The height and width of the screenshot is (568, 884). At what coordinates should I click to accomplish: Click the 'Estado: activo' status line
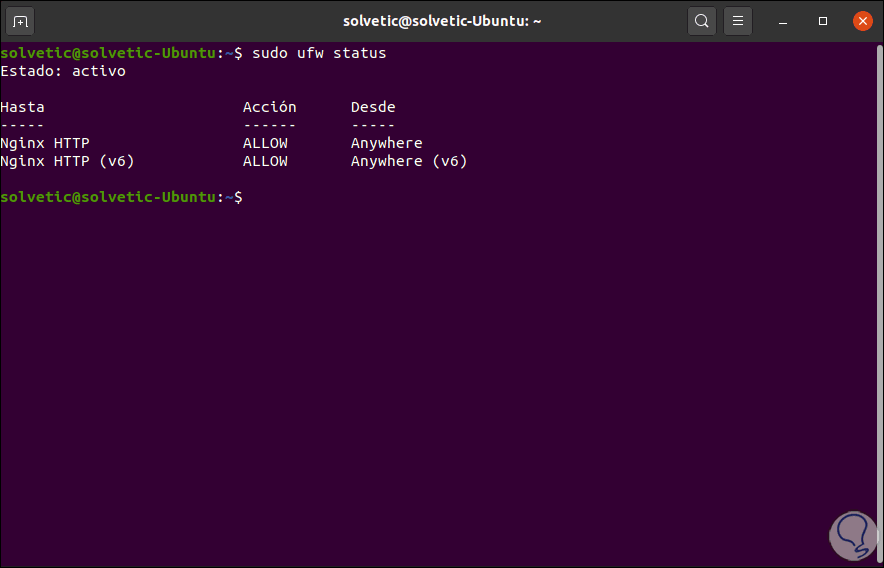tap(63, 71)
